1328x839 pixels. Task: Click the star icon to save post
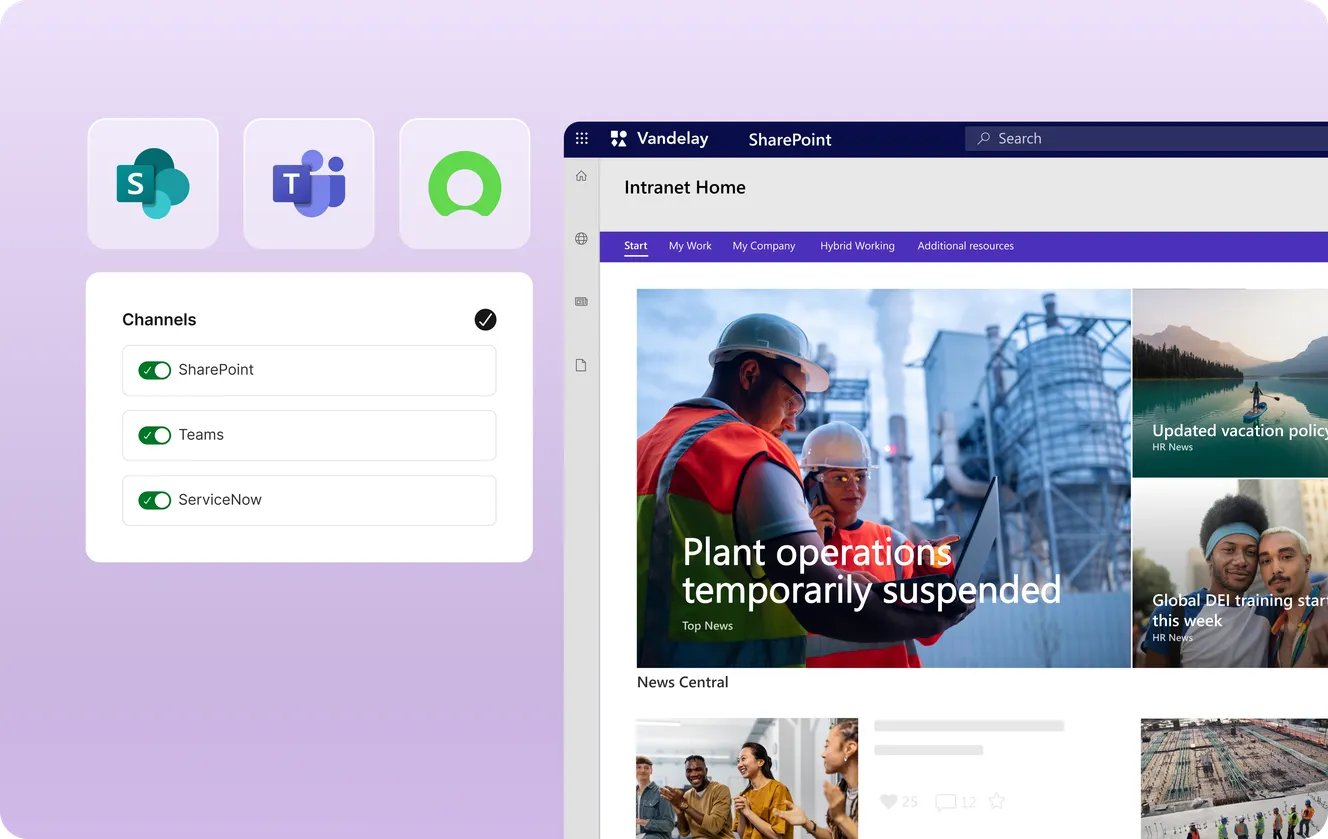click(x=996, y=801)
